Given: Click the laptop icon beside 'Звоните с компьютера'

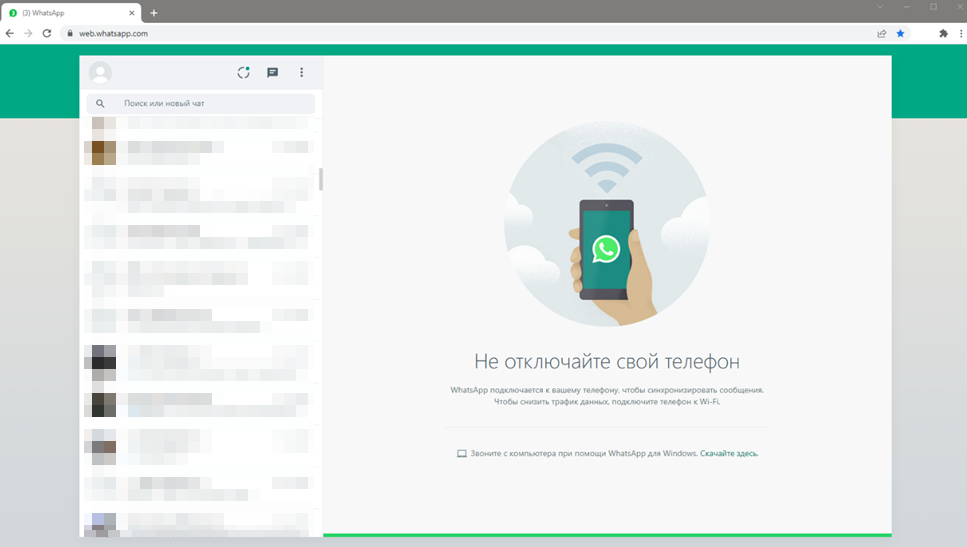Looking at the screenshot, I should (x=461, y=453).
